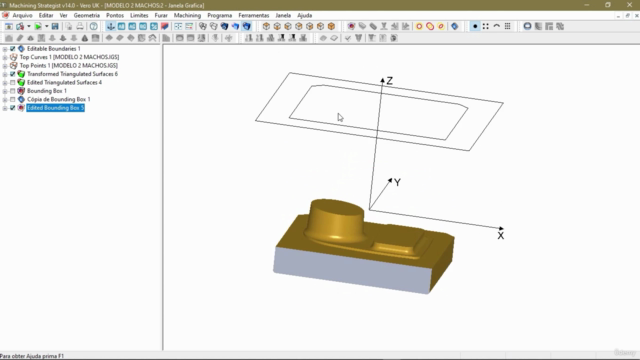Click the orange rounded-rectangle boundary icon
The height and width of the screenshot is (360, 640).
tap(430, 27)
